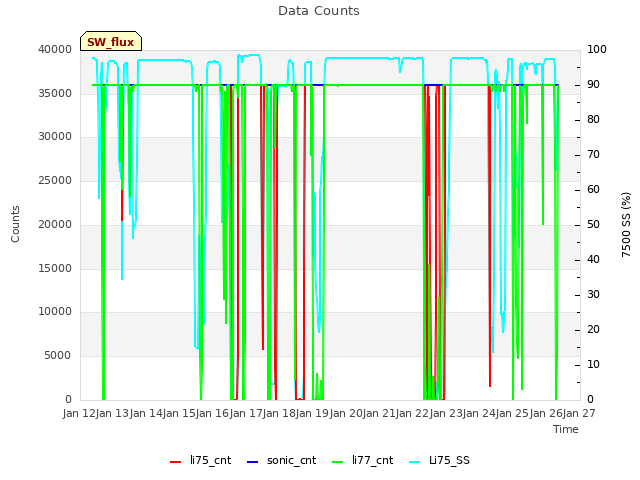640x480 pixels.
Task: Click the Jan 16 date tick
Action: tap(213, 413)
